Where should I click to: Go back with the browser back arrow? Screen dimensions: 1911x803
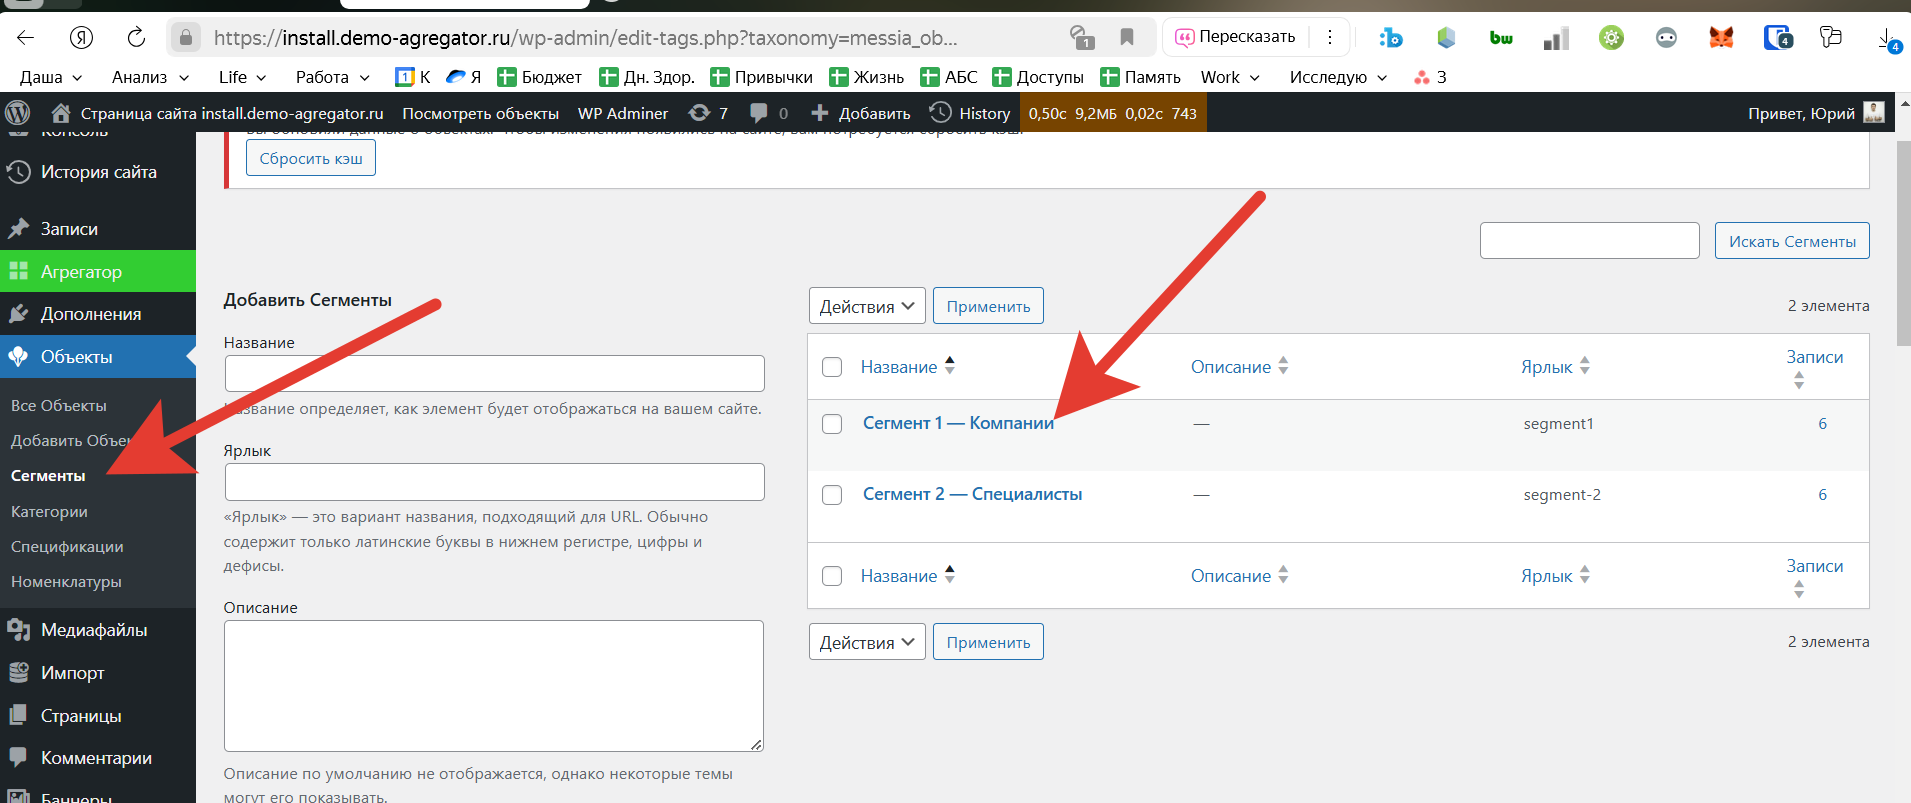(26, 38)
